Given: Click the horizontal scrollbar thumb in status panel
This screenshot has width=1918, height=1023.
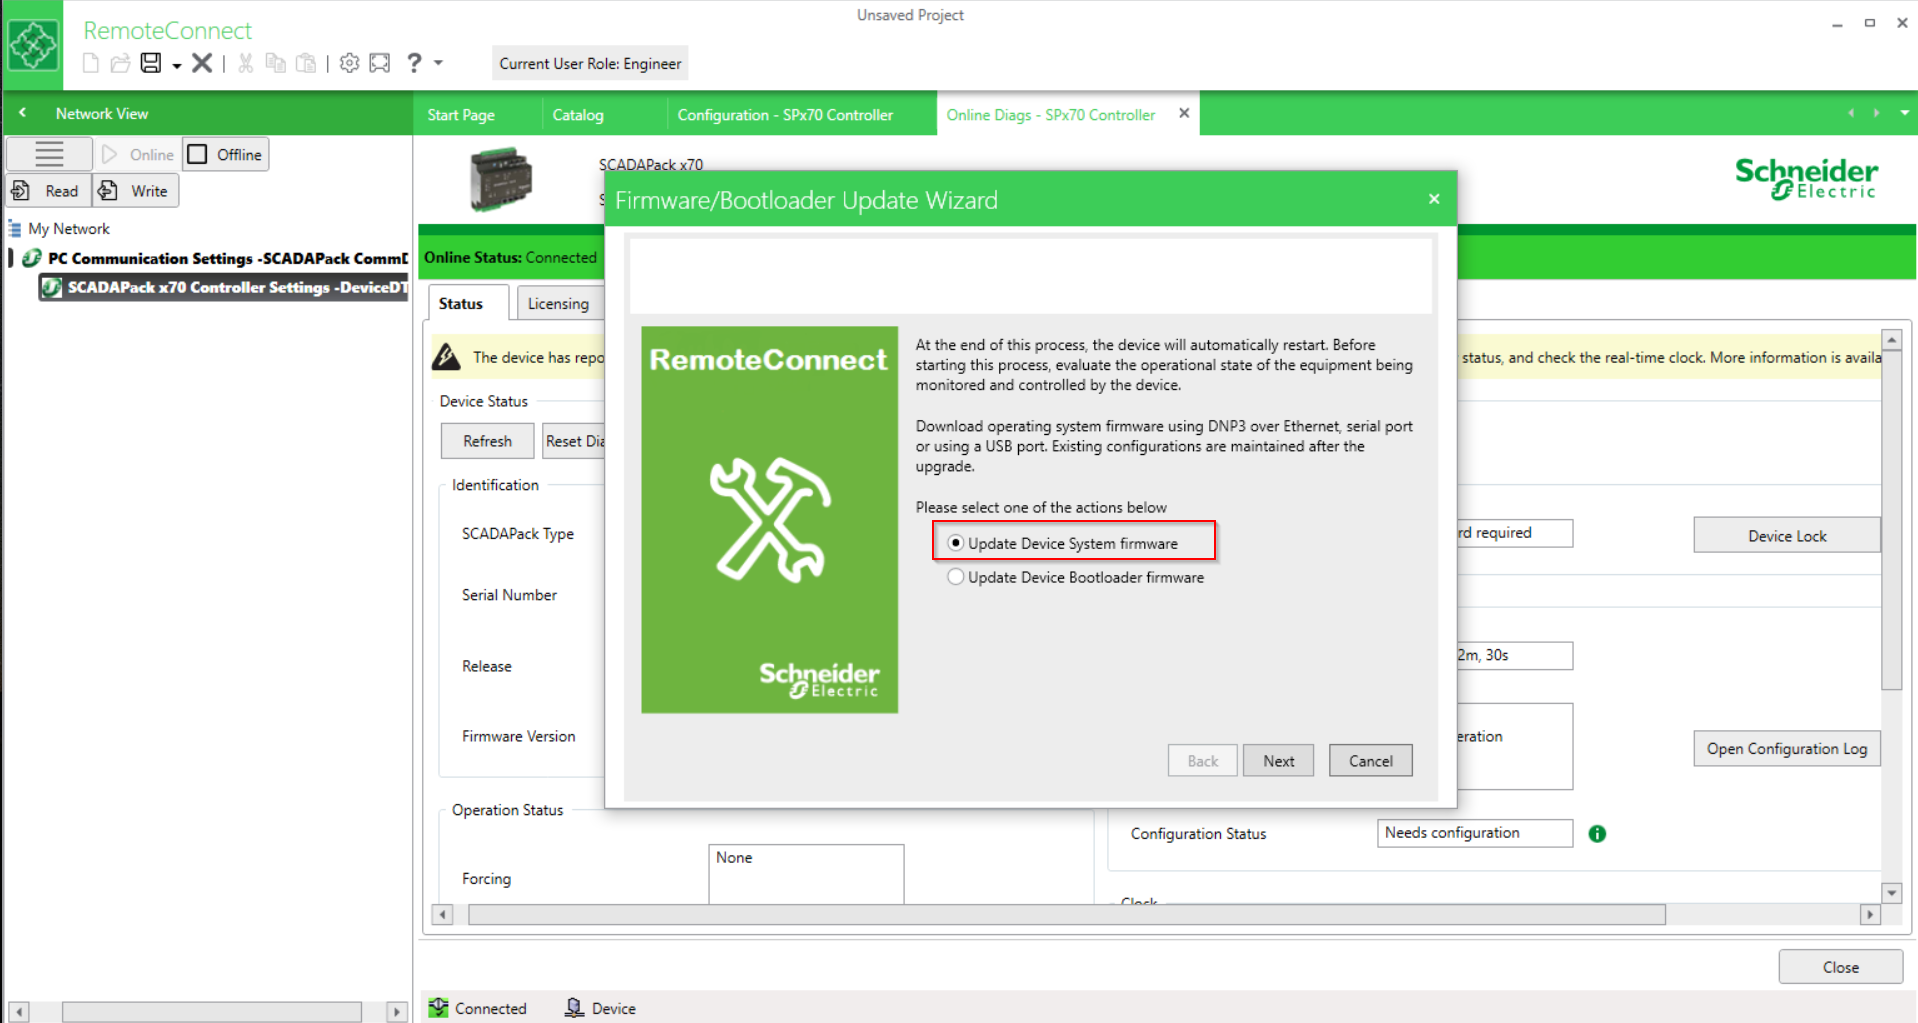Looking at the screenshot, I should pyautogui.click(x=1066, y=915).
